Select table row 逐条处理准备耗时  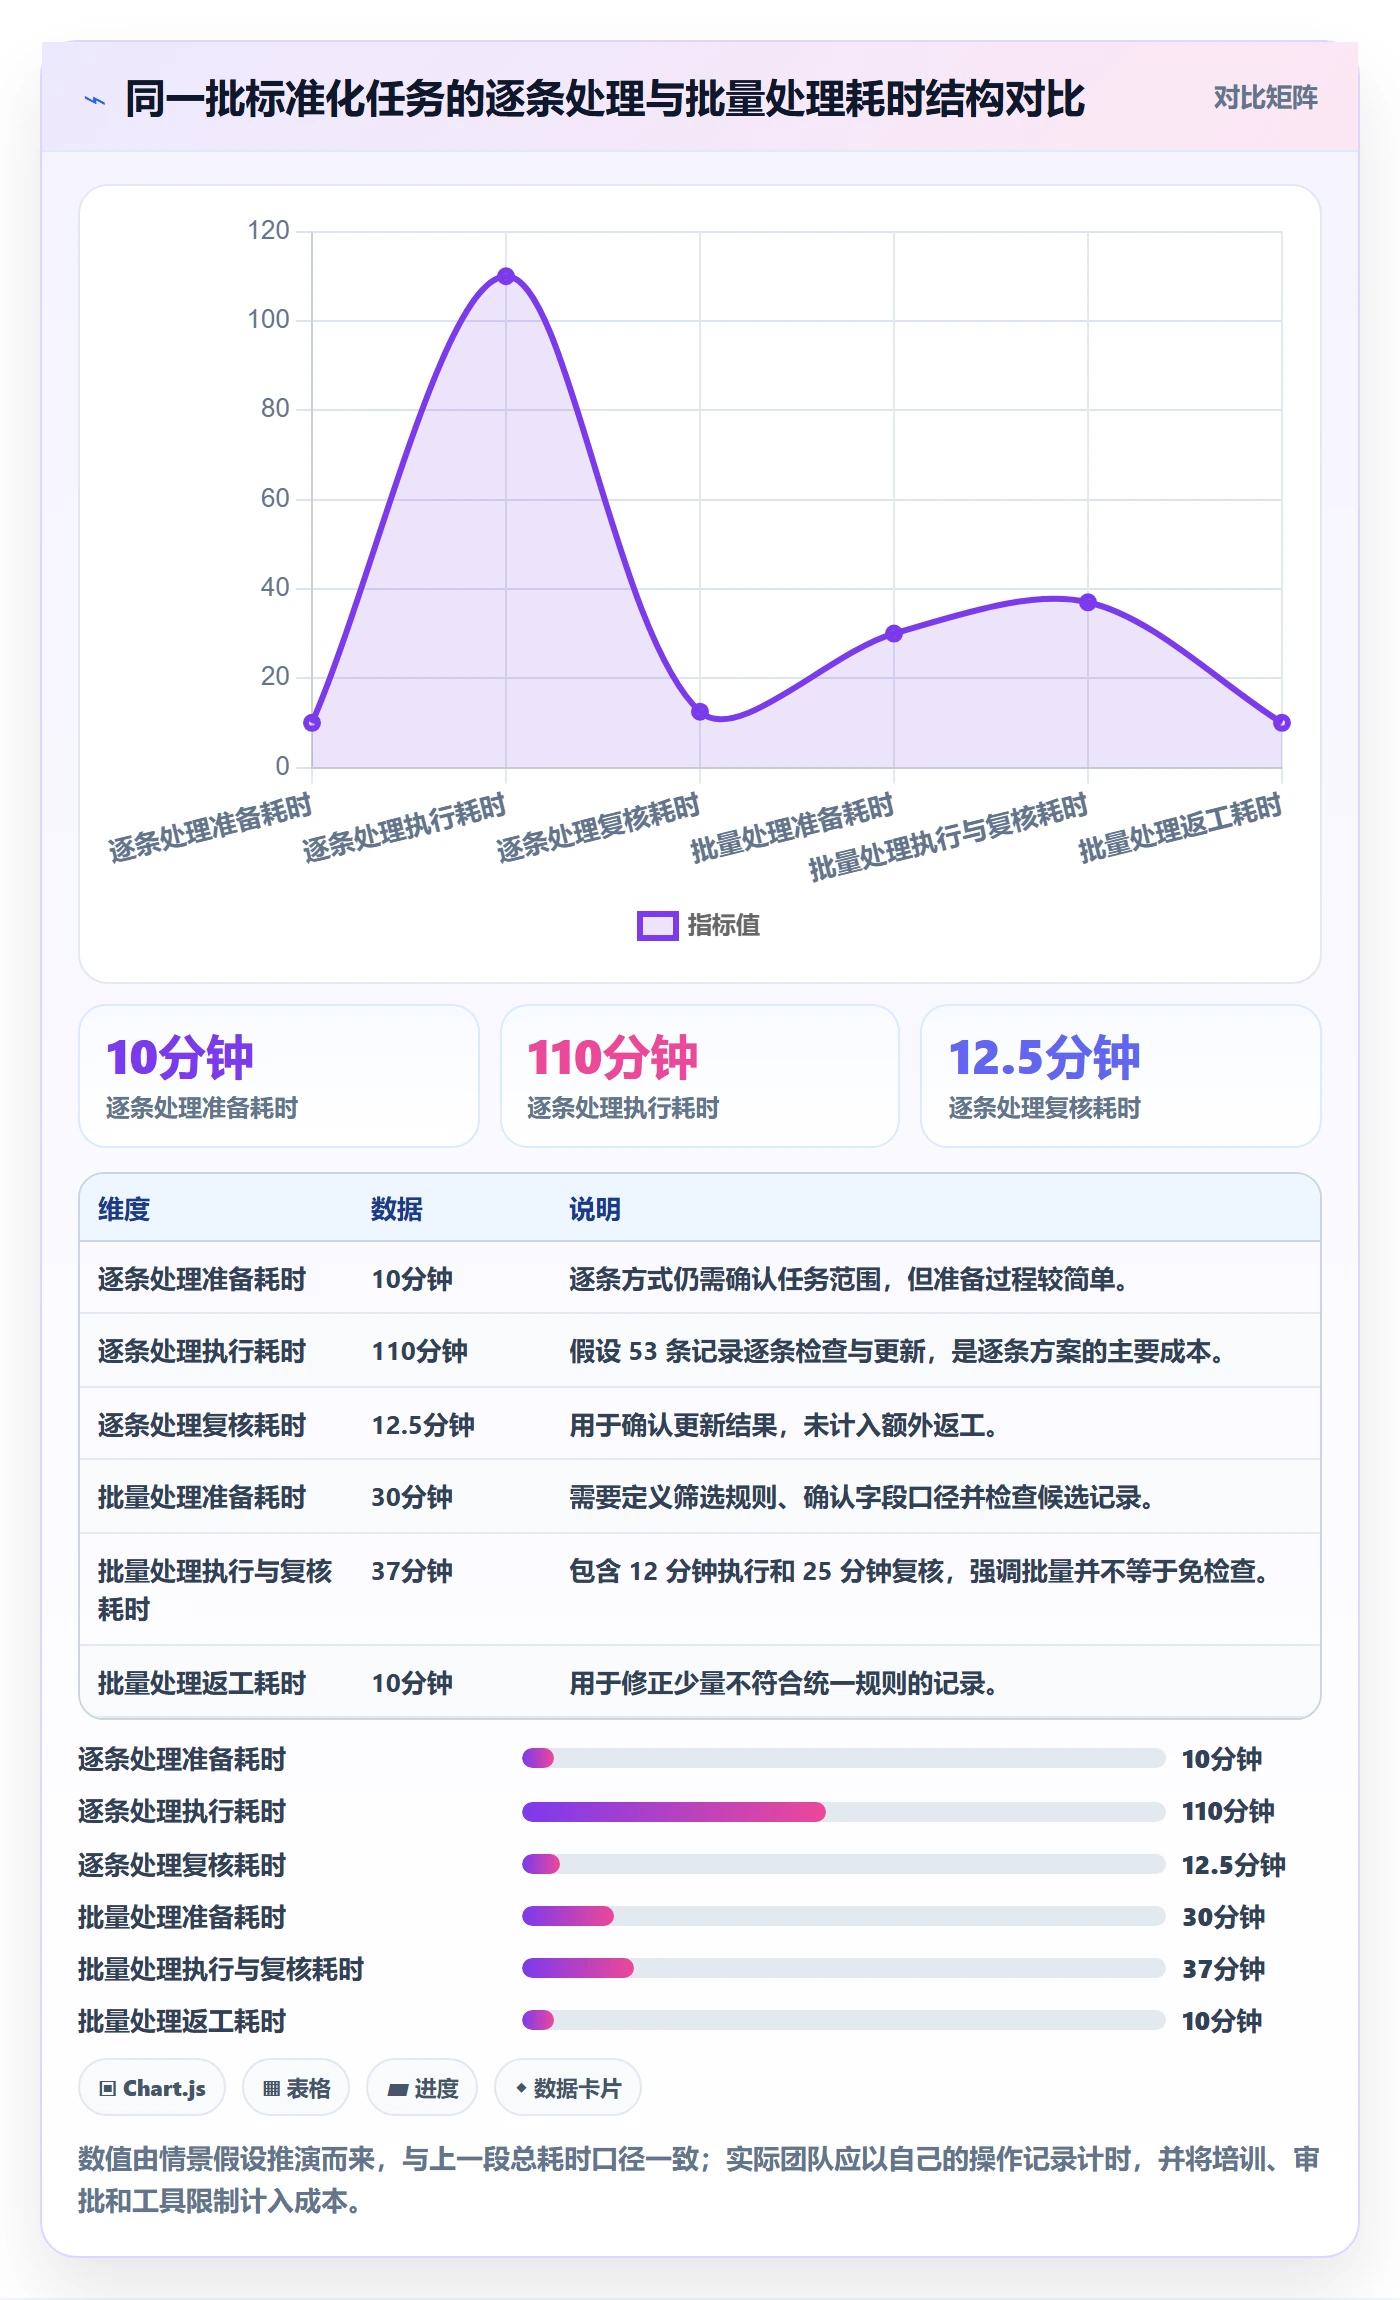pyautogui.click(x=700, y=1278)
